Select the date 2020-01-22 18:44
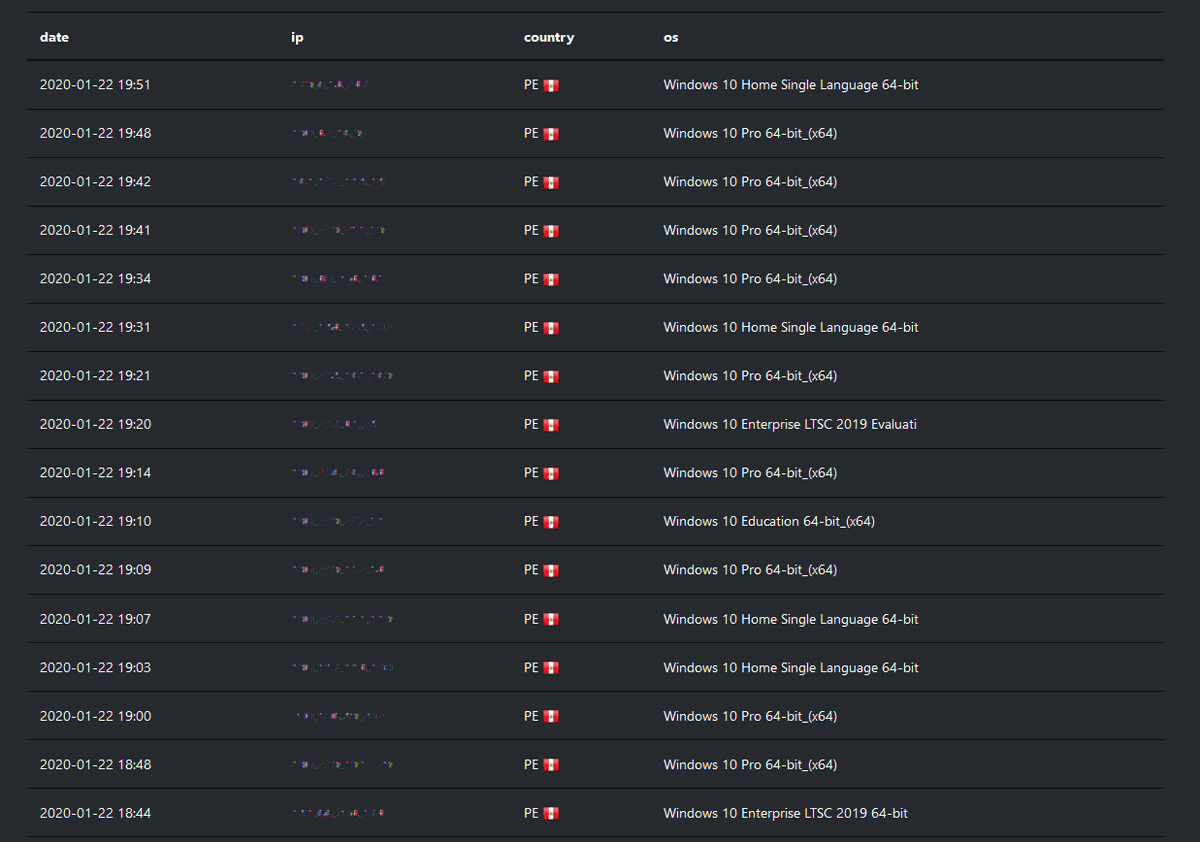Image resolution: width=1200 pixels, height=842 pixels. pos(95,813)
